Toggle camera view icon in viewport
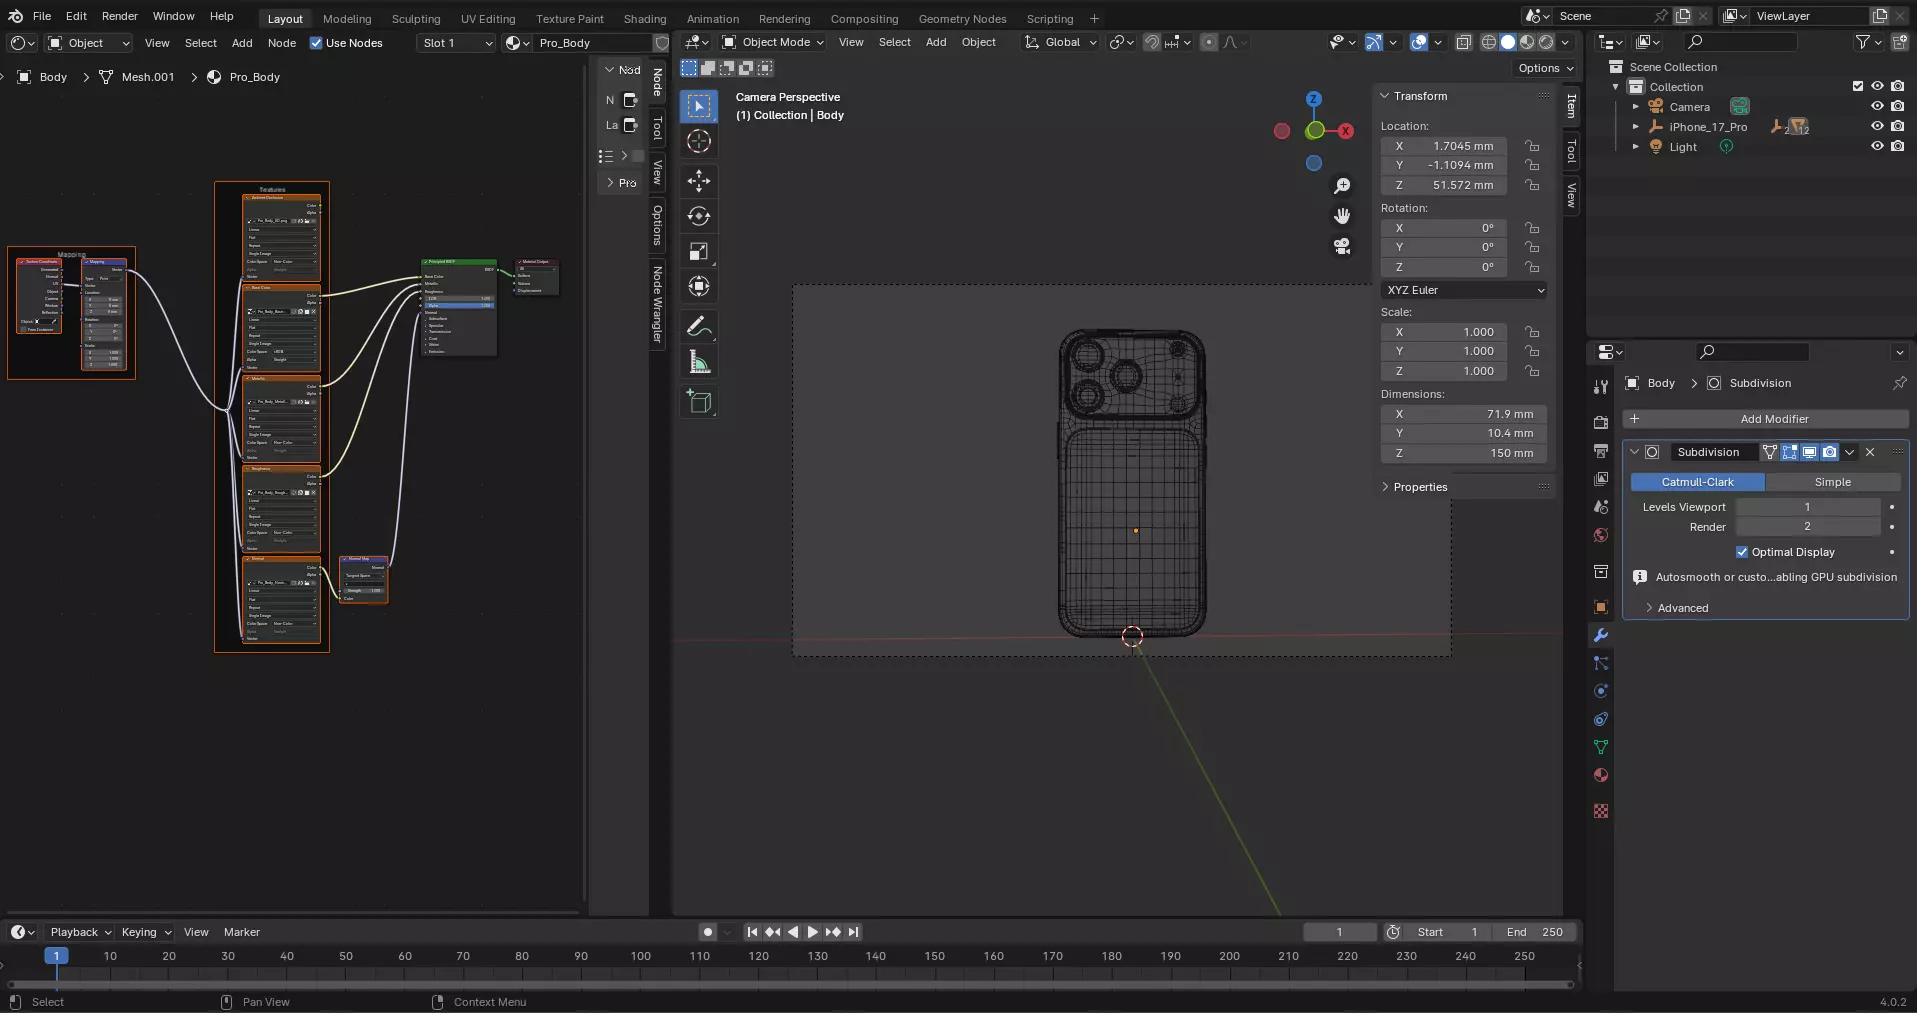The image size is (1917, 1013). pyautogui.click(x=1342, y=246)
